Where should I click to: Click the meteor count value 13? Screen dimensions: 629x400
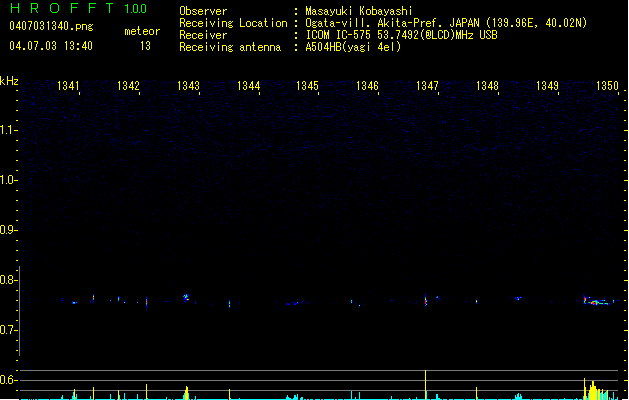[x=145, y=46]
